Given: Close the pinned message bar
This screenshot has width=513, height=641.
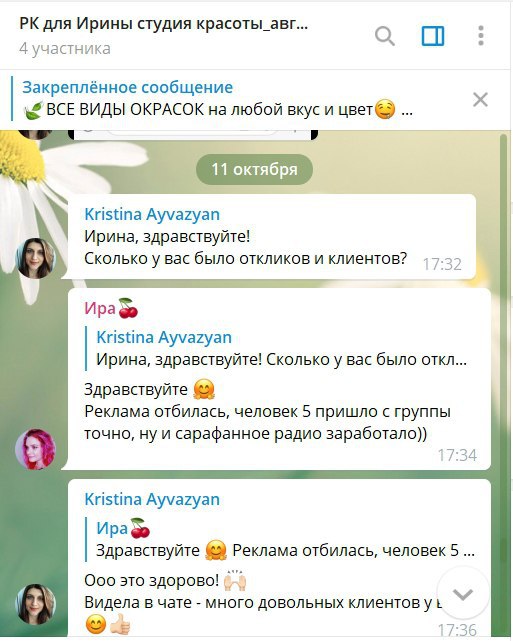Looking at the screenshot, I should (480, 99).
